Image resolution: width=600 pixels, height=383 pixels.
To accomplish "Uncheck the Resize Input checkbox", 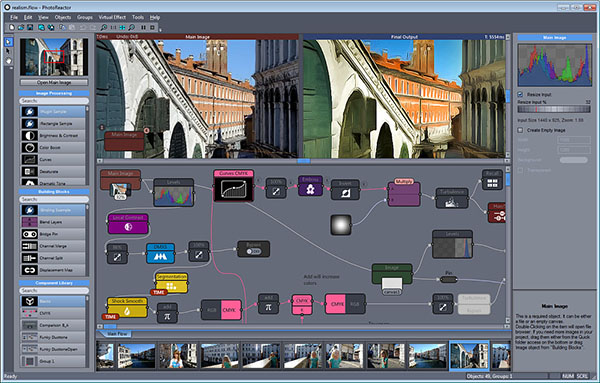I will (520, 94).
